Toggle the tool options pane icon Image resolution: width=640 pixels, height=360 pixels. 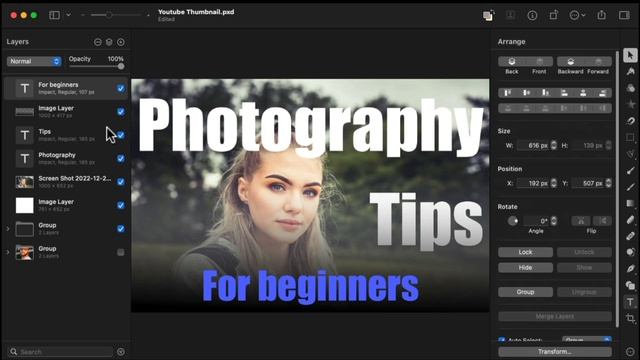pos(624,15)
